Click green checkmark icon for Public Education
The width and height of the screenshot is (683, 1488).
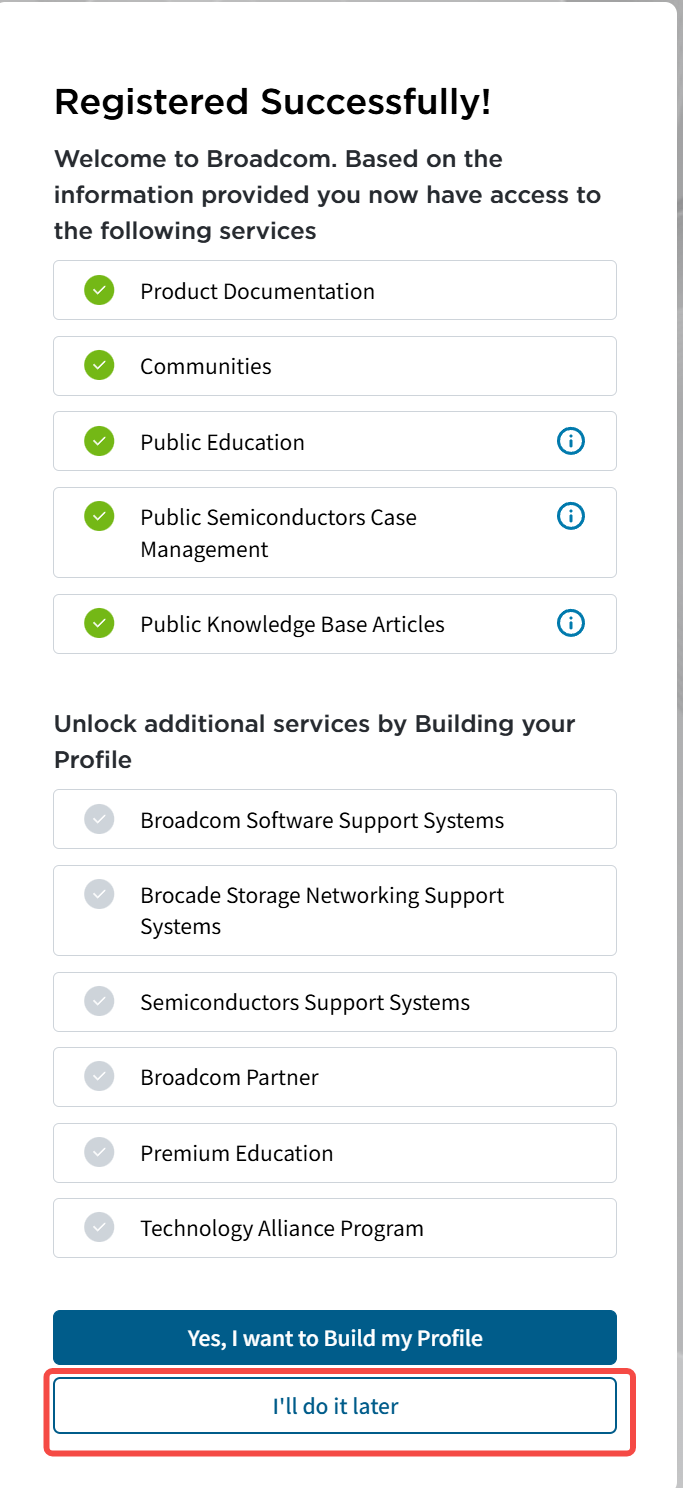[x=99, y=441]
